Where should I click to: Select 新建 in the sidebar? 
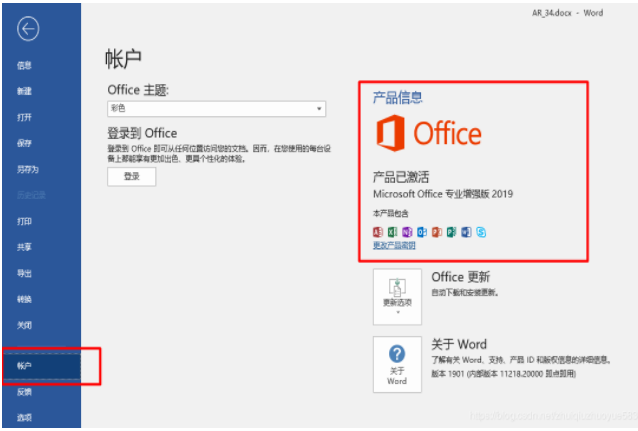(x=24, y=91)
